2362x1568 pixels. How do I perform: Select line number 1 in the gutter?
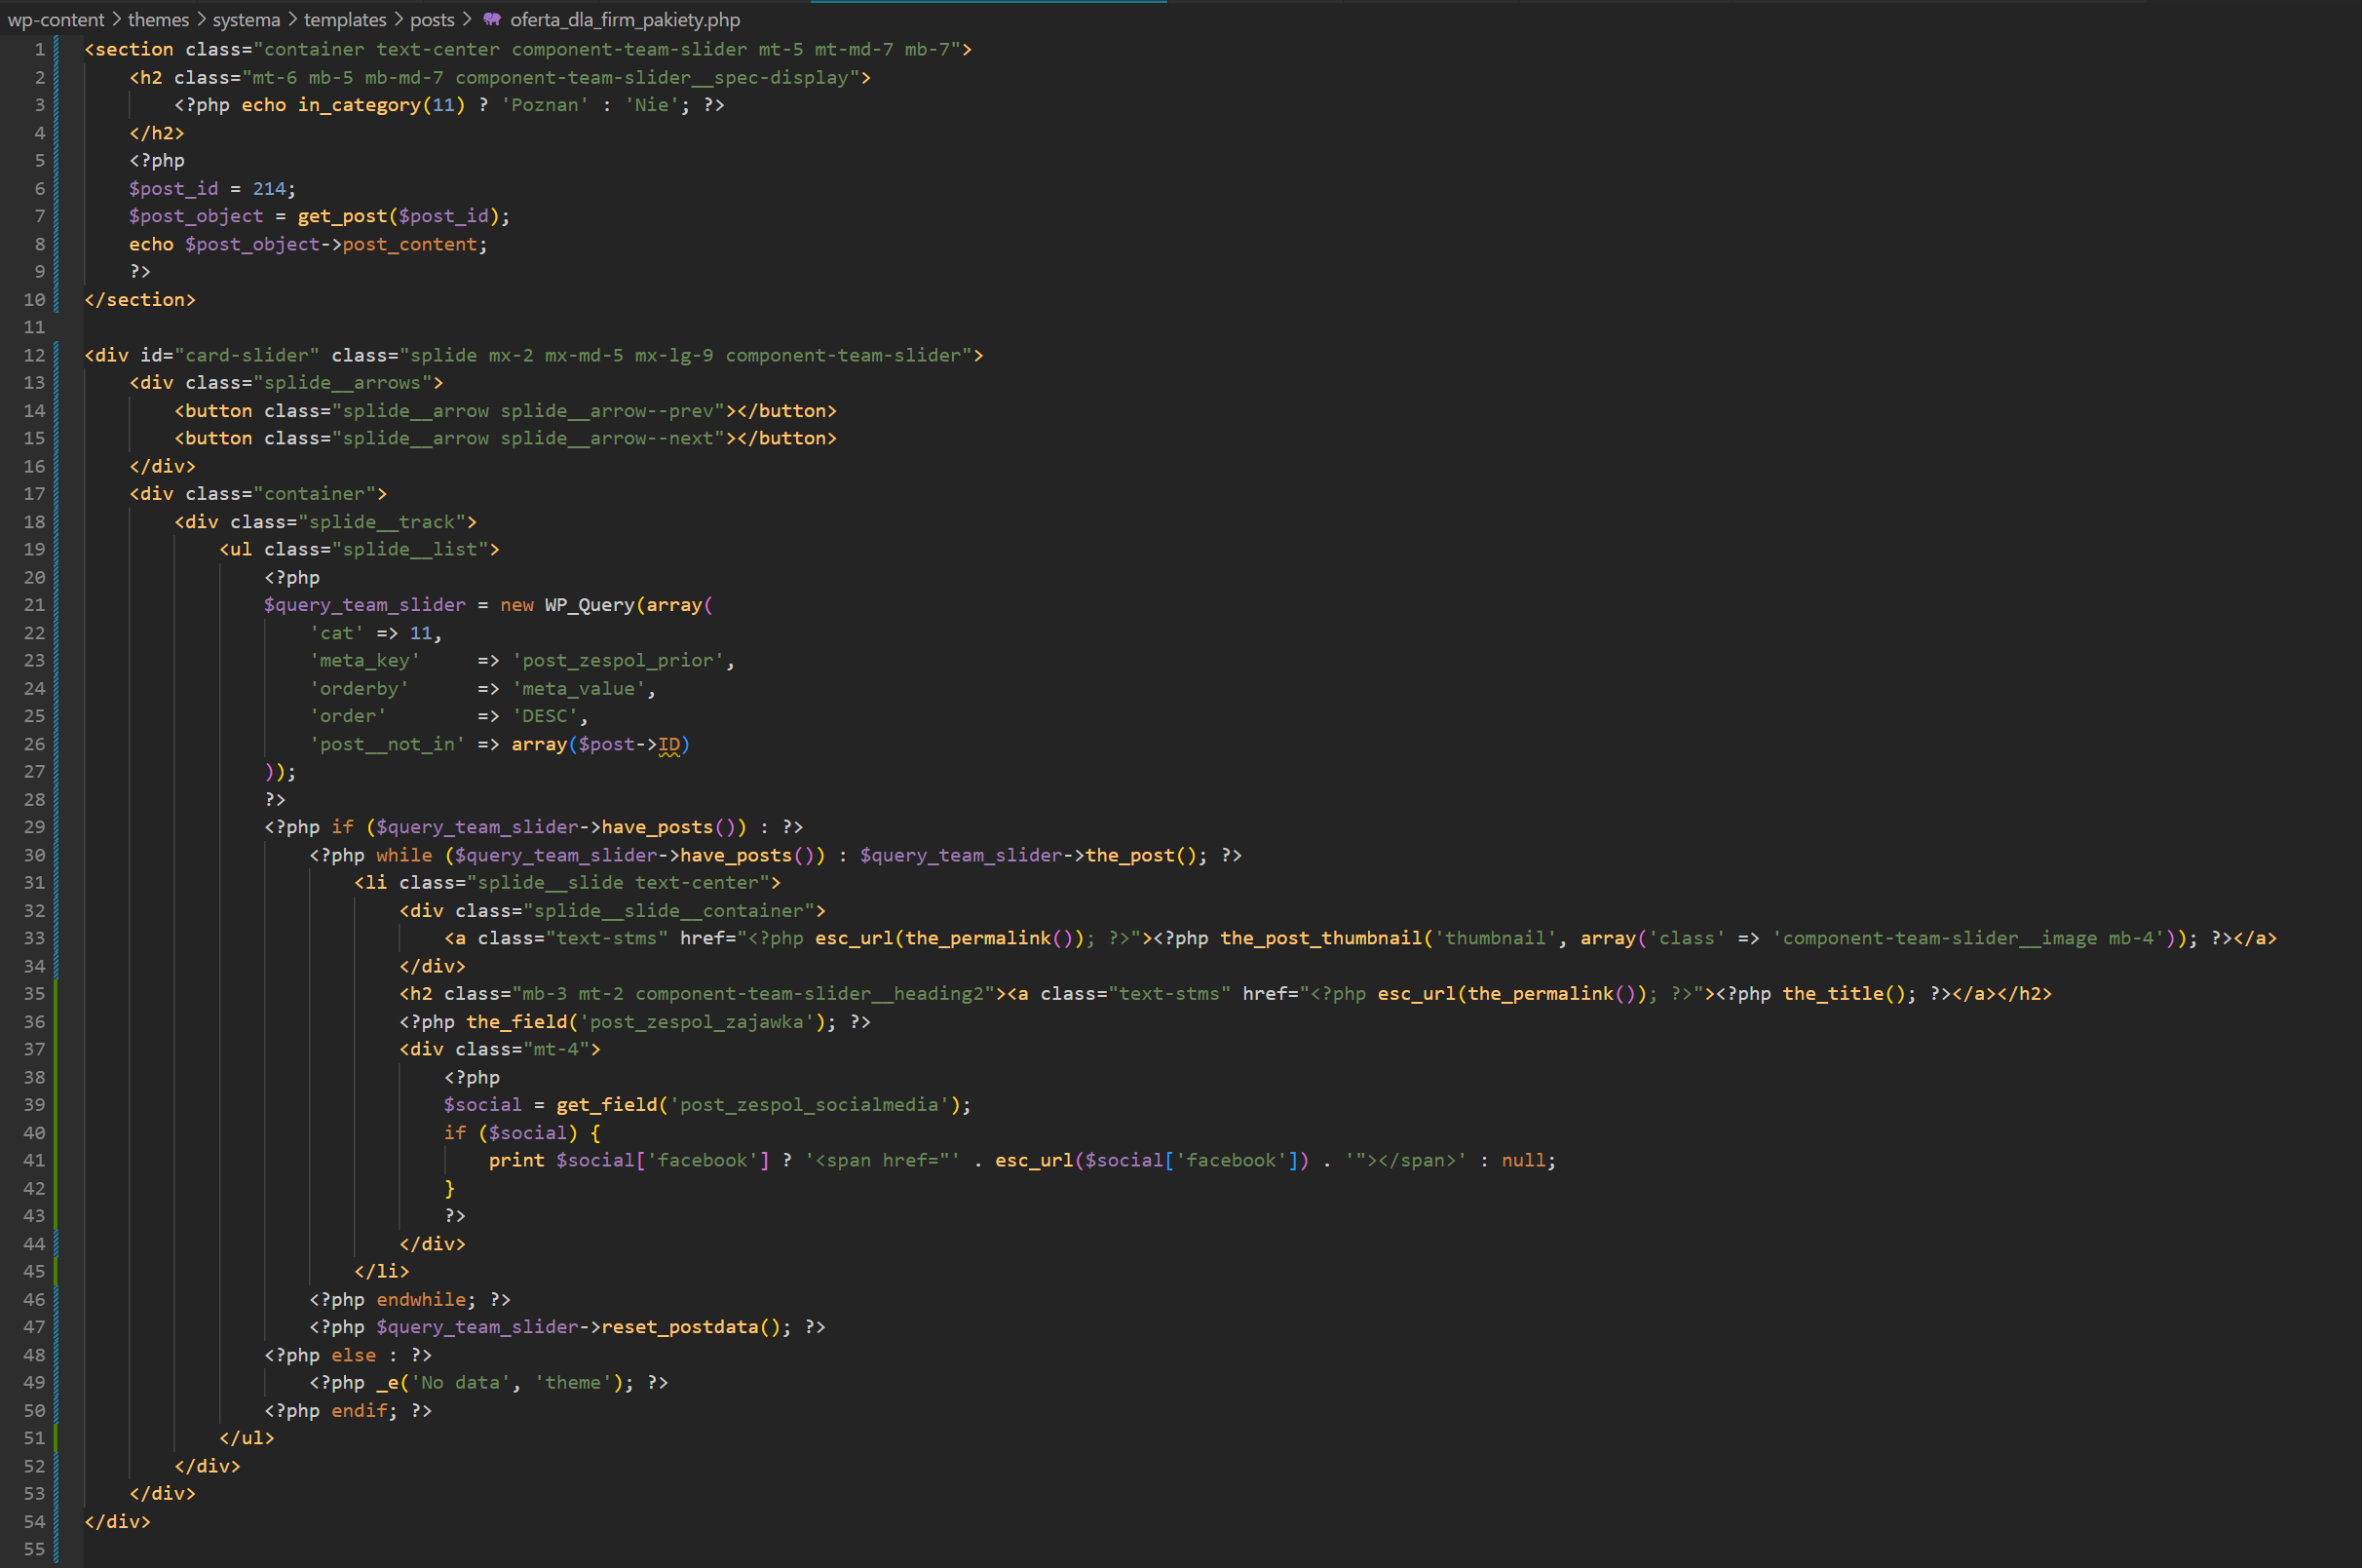pos(39,48)
